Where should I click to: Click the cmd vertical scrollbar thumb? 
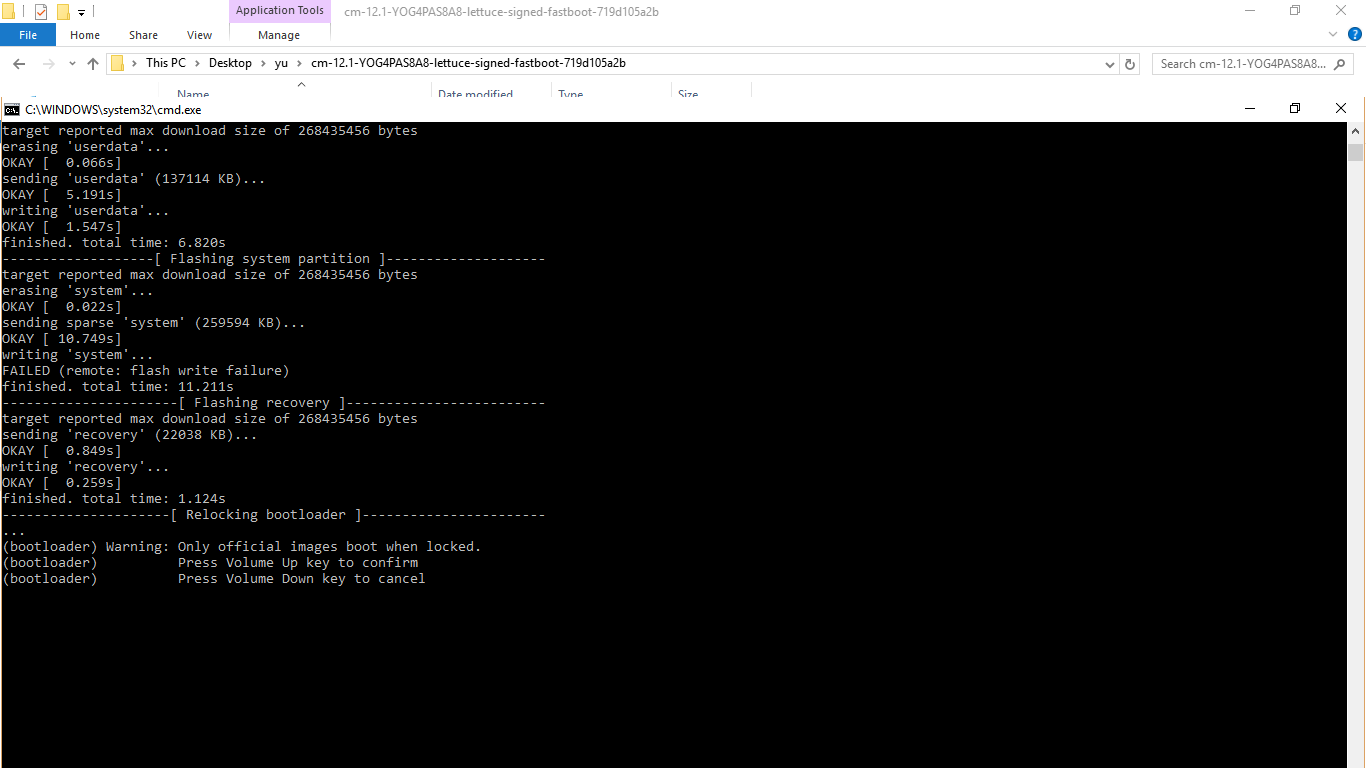tap(1355, 152)
